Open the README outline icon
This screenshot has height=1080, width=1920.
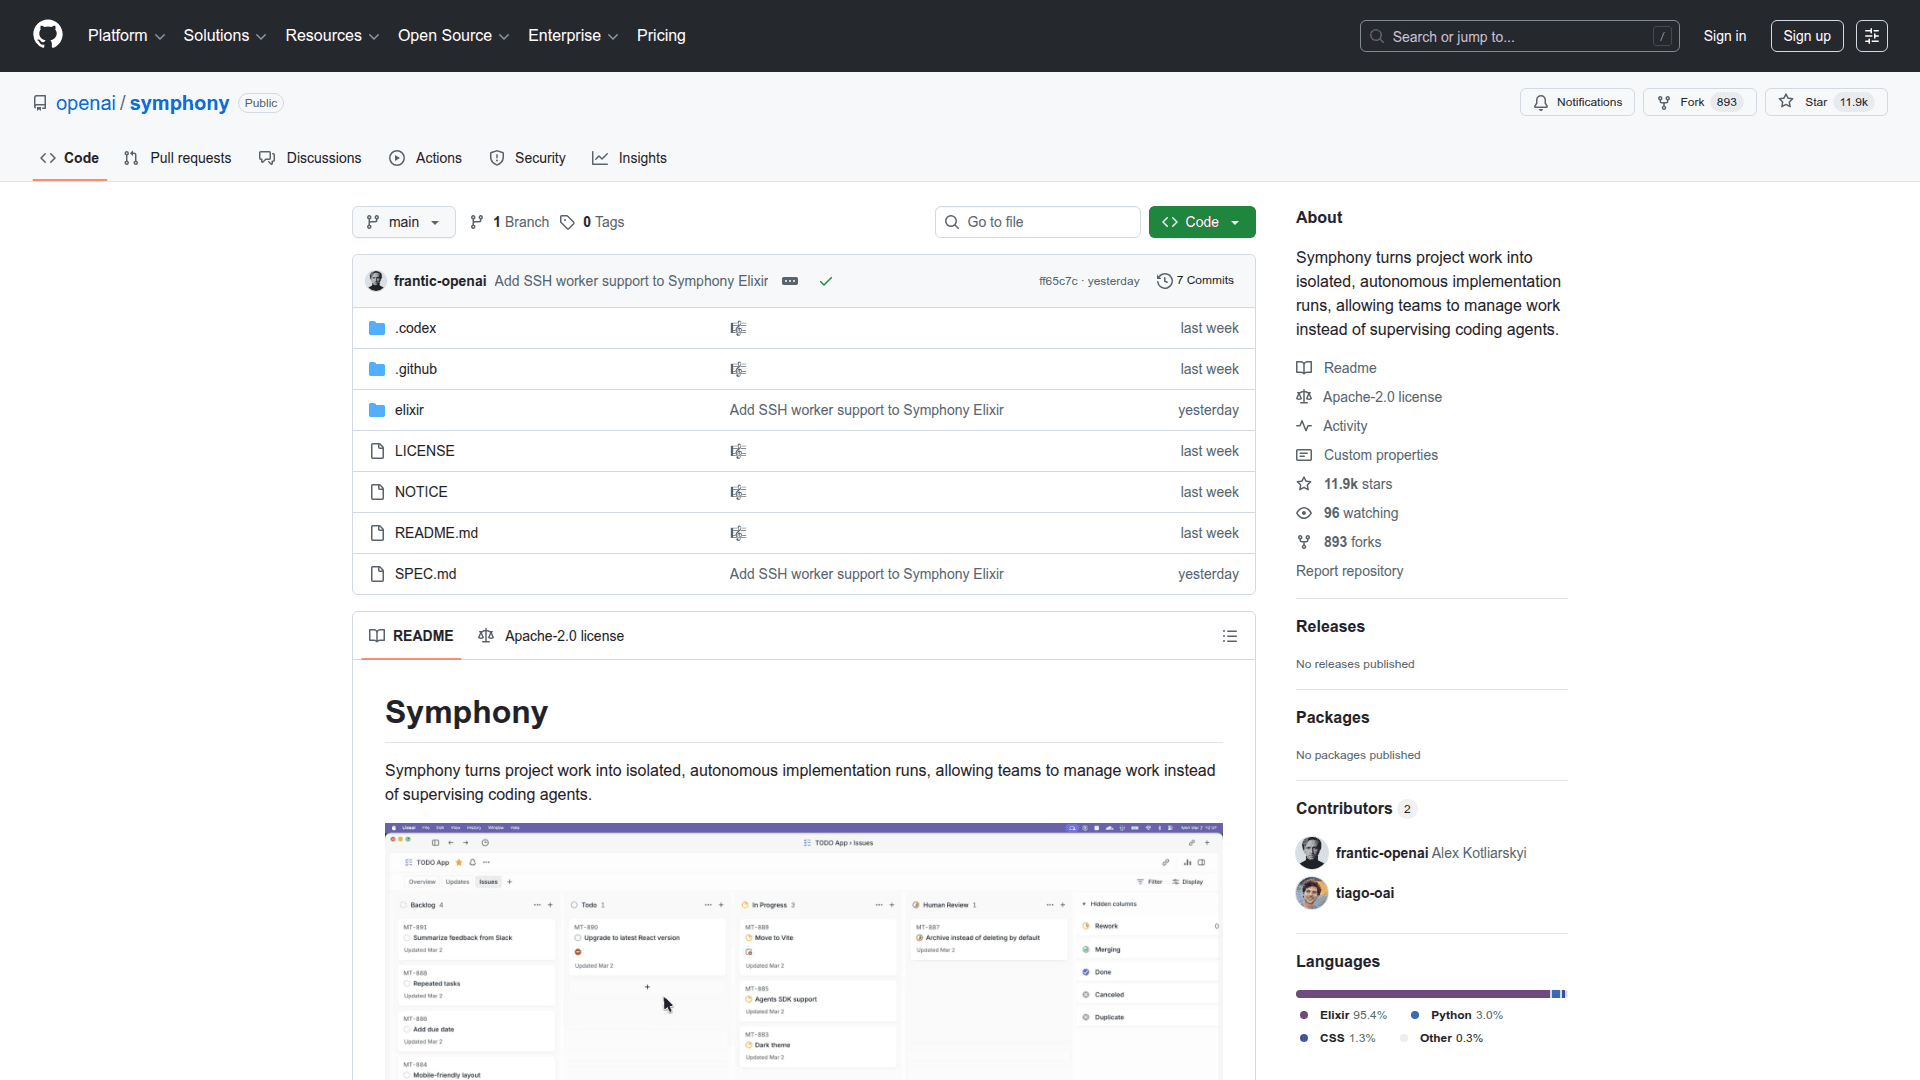[1229, 636]
